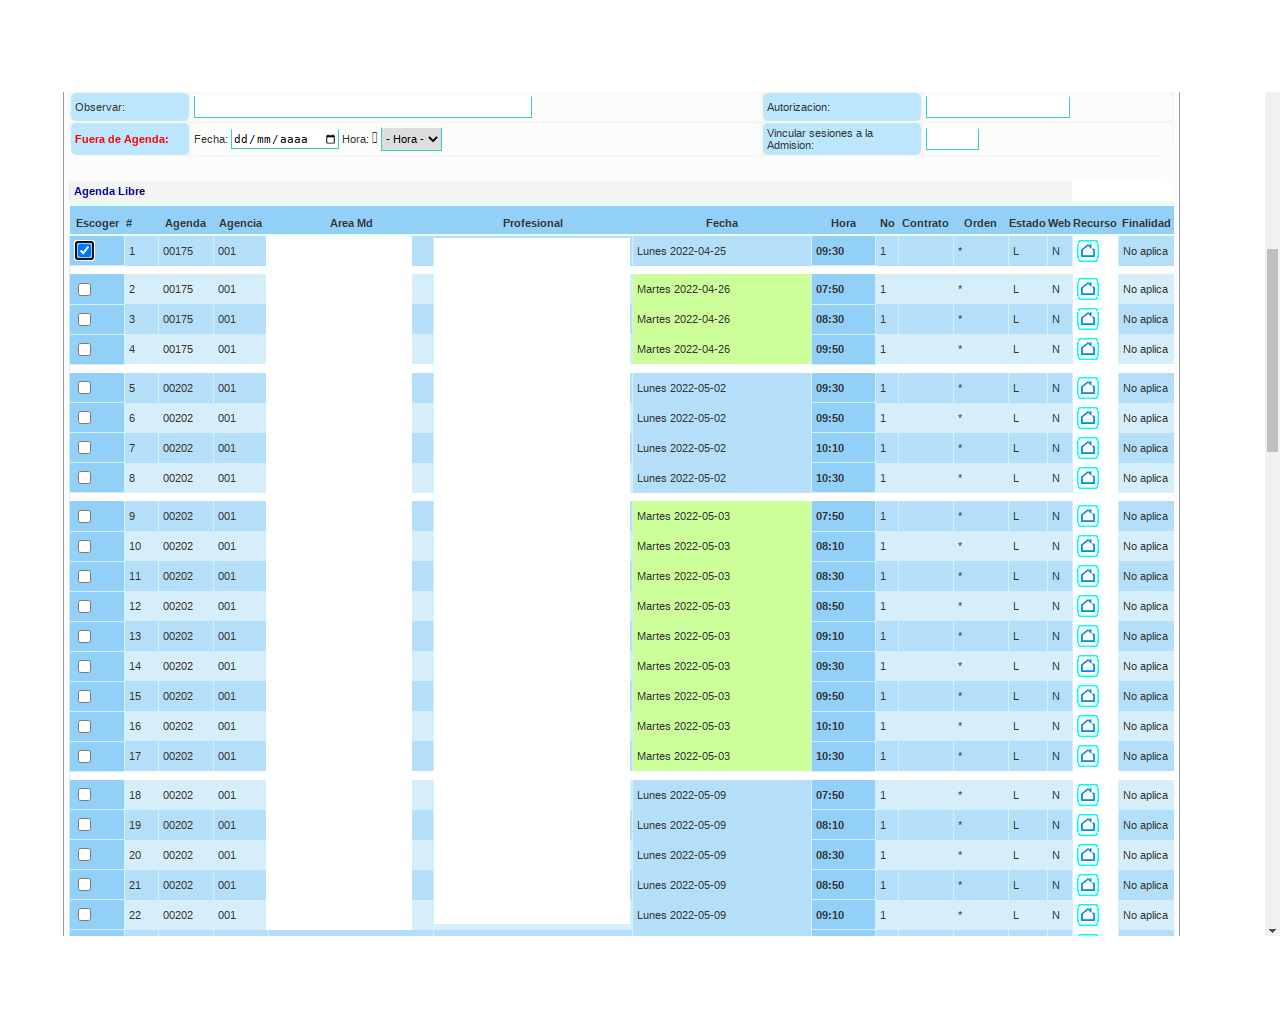Click the Observar text field
This screenshot has height=1024, width=1280.
[x=362, y=107]
